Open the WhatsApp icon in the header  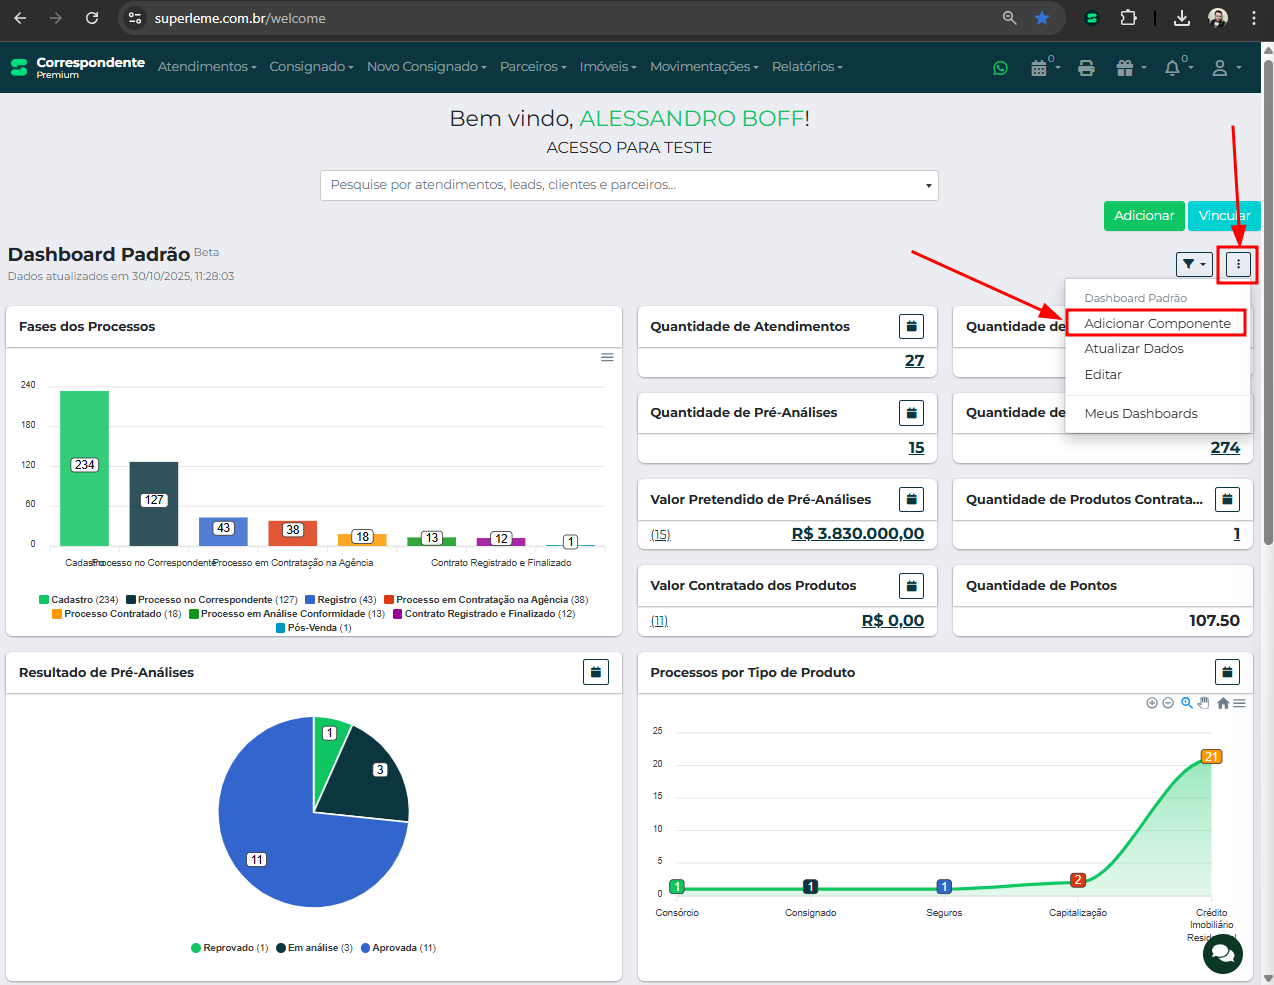tap(1000, 68)
